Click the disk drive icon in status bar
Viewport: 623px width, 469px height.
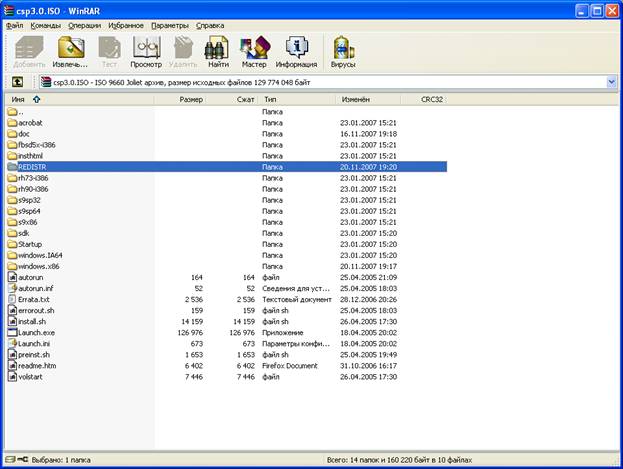pos(10,459)
